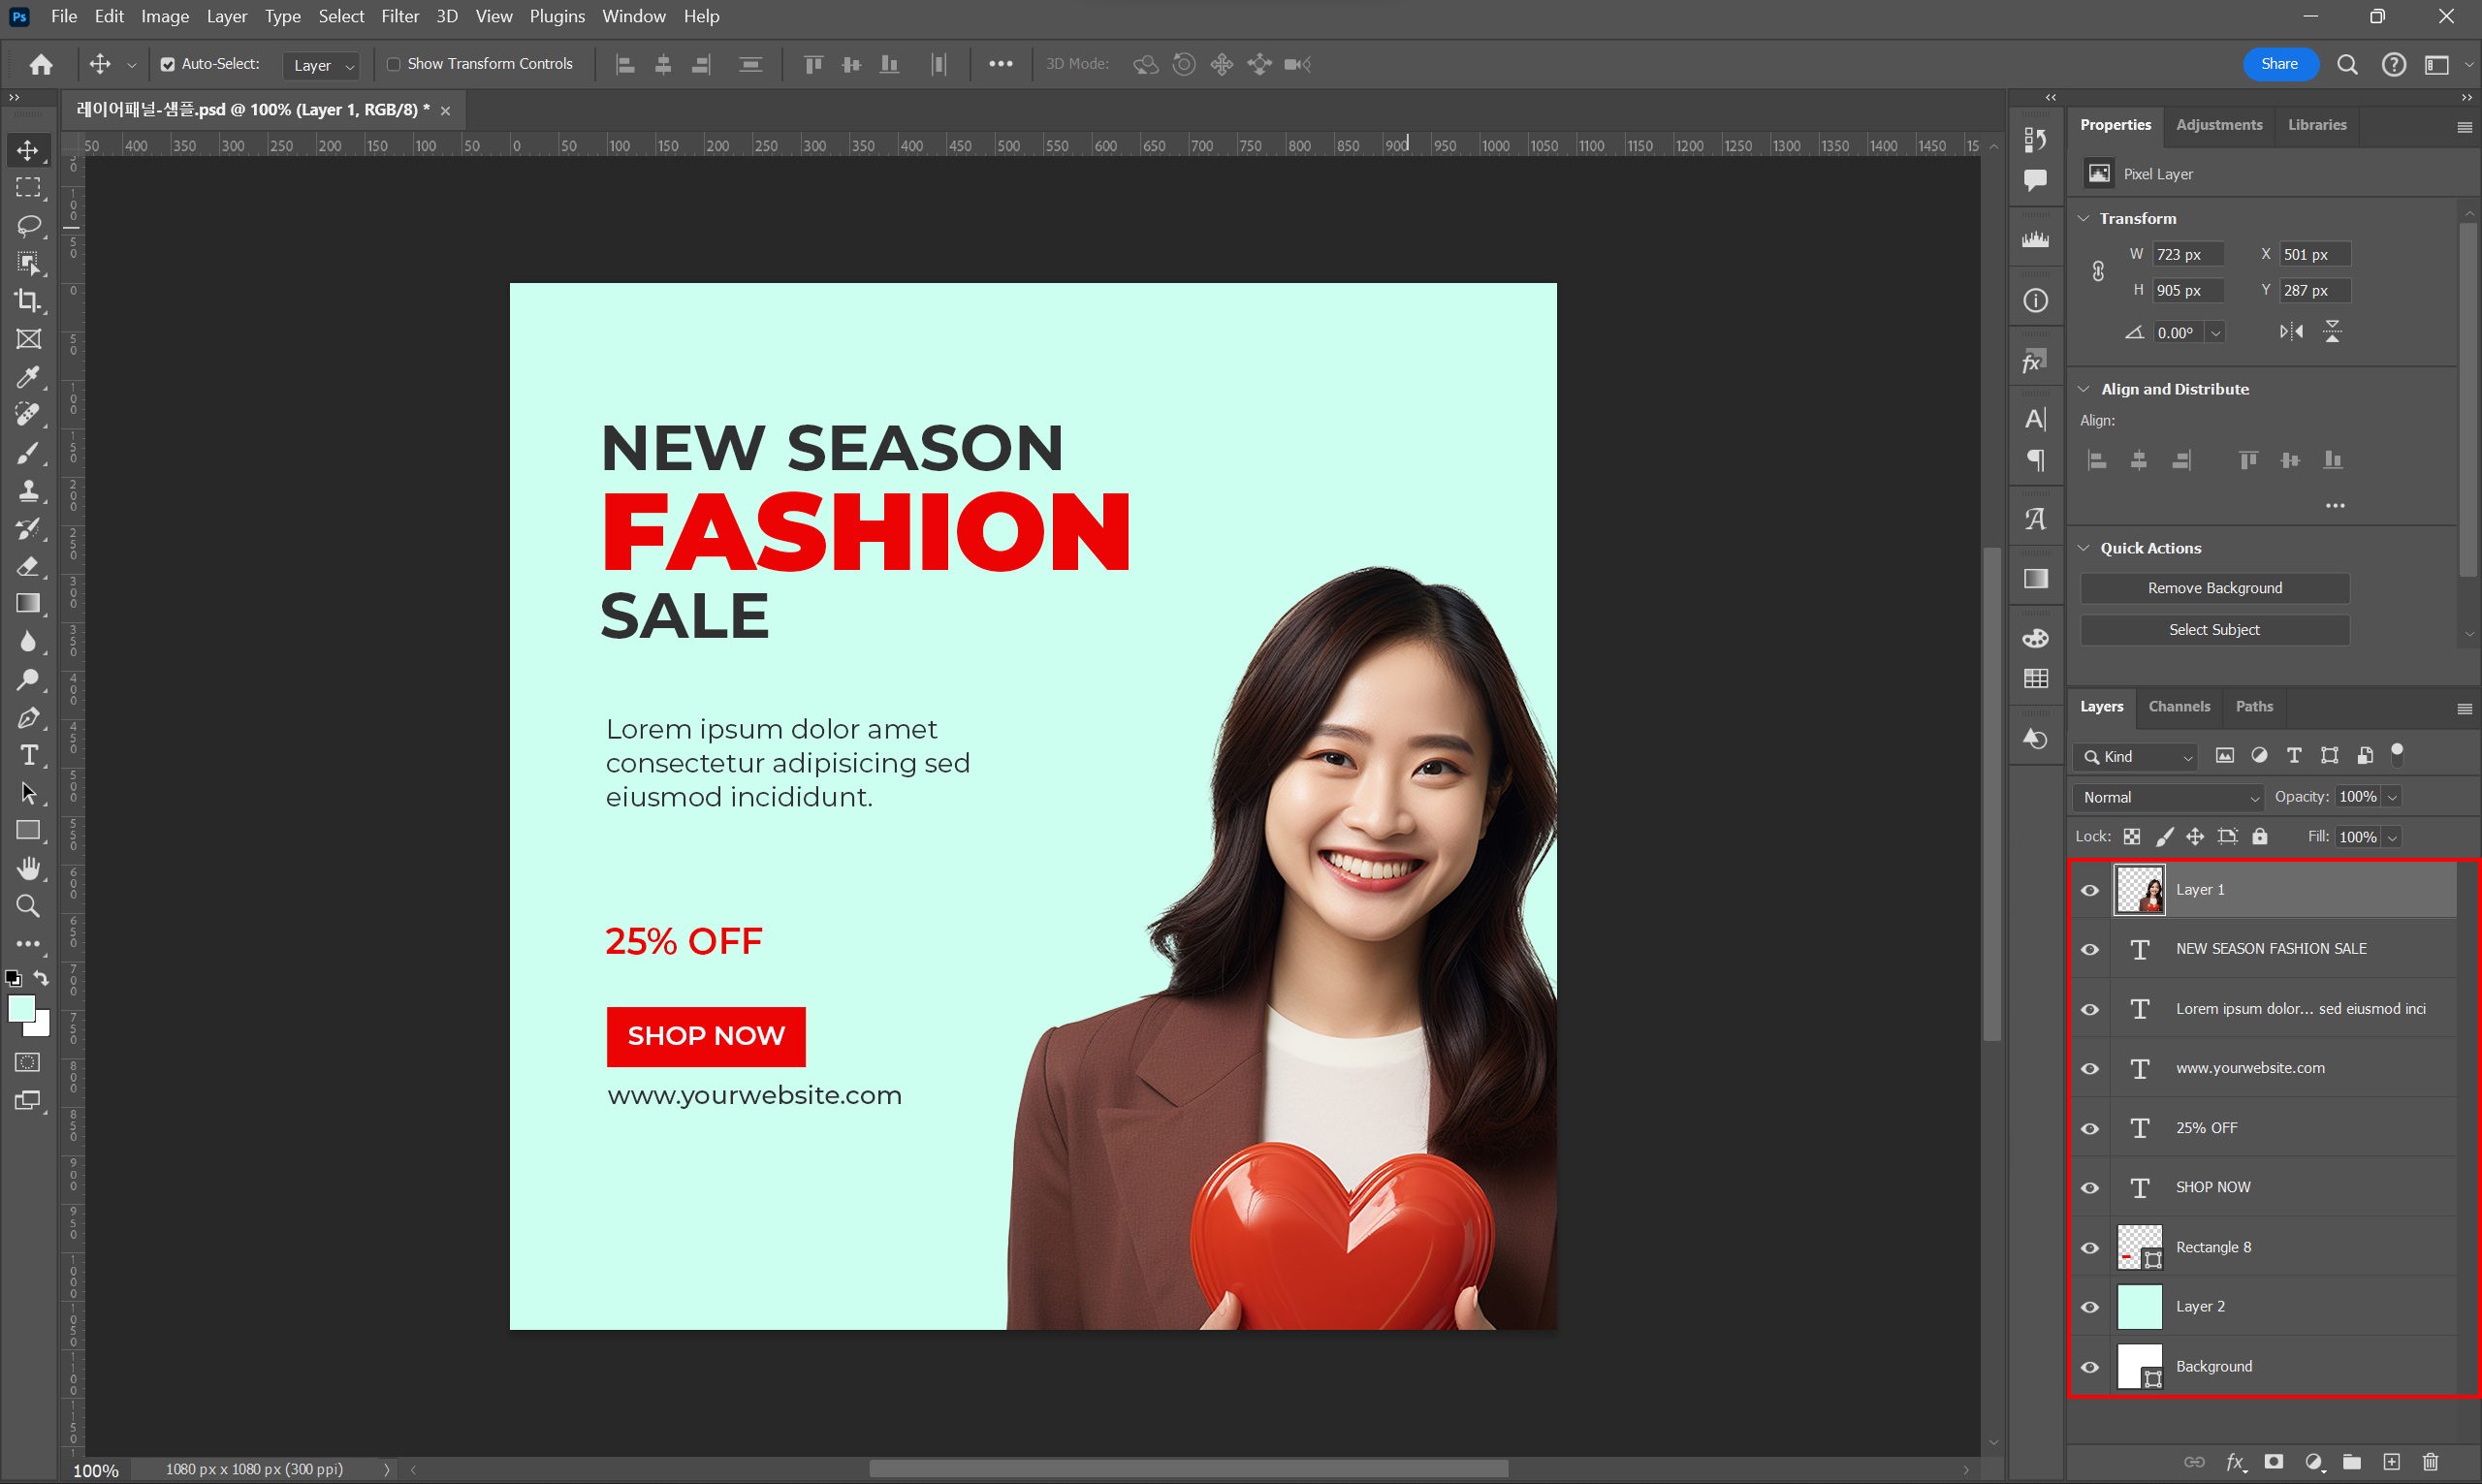
Task: Select the Crop tool
Action: point(28,301)
